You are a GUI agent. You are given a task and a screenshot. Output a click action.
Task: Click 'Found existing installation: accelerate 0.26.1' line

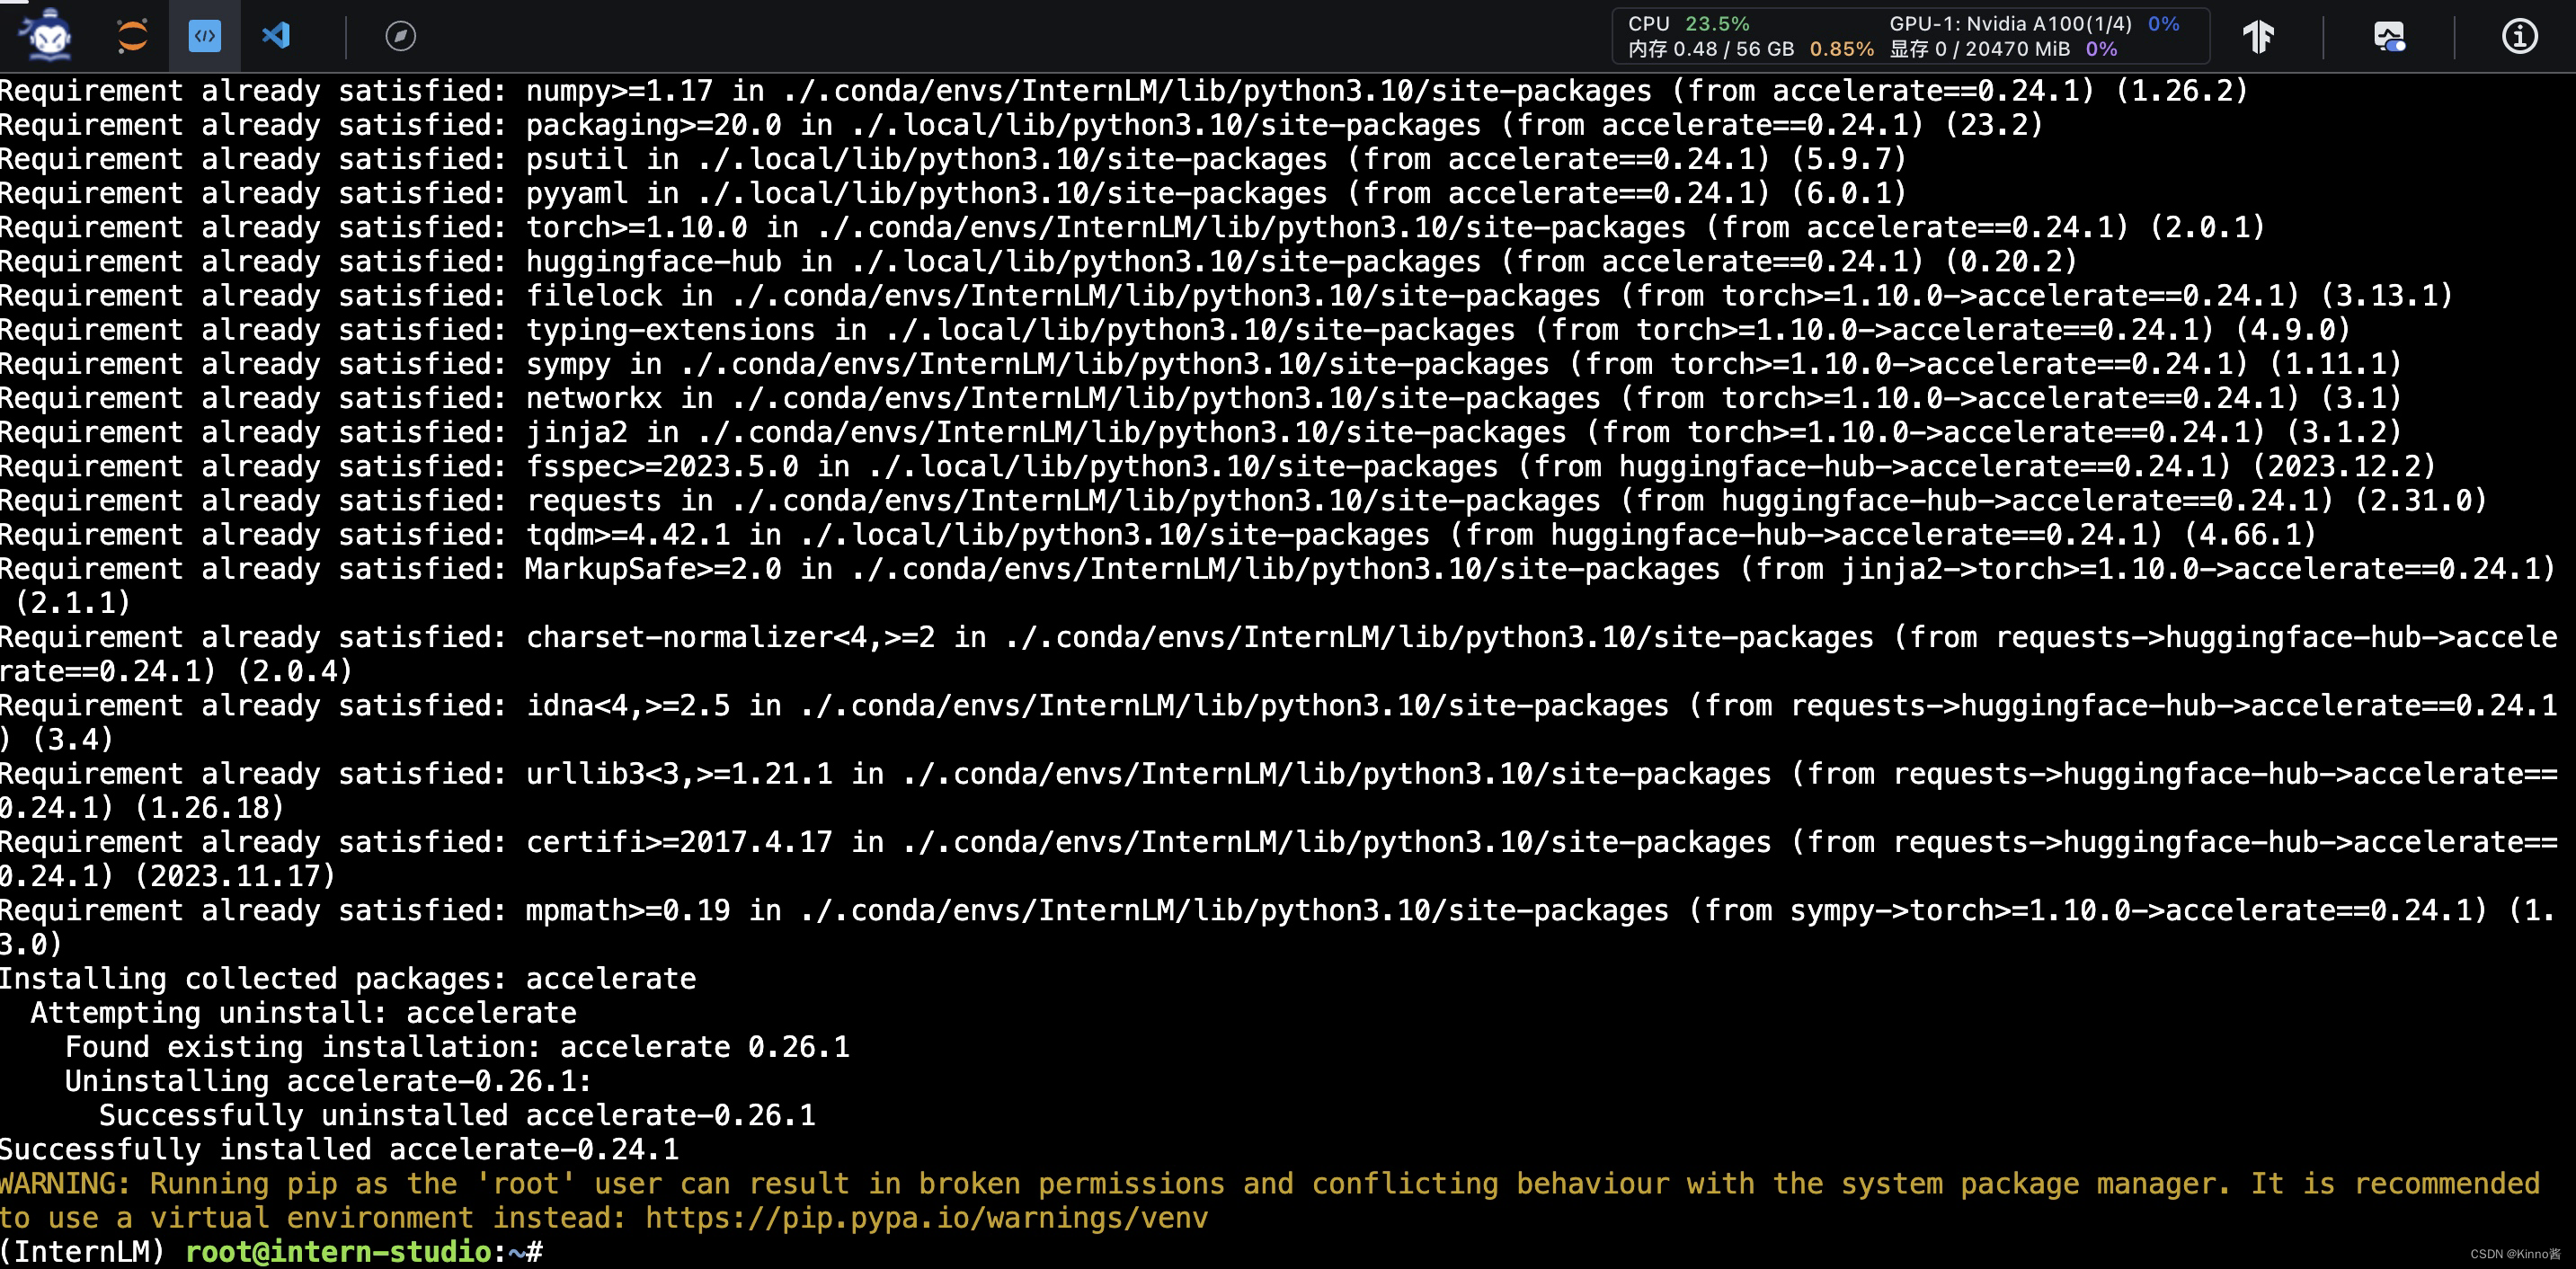(x=457, y=1047)
